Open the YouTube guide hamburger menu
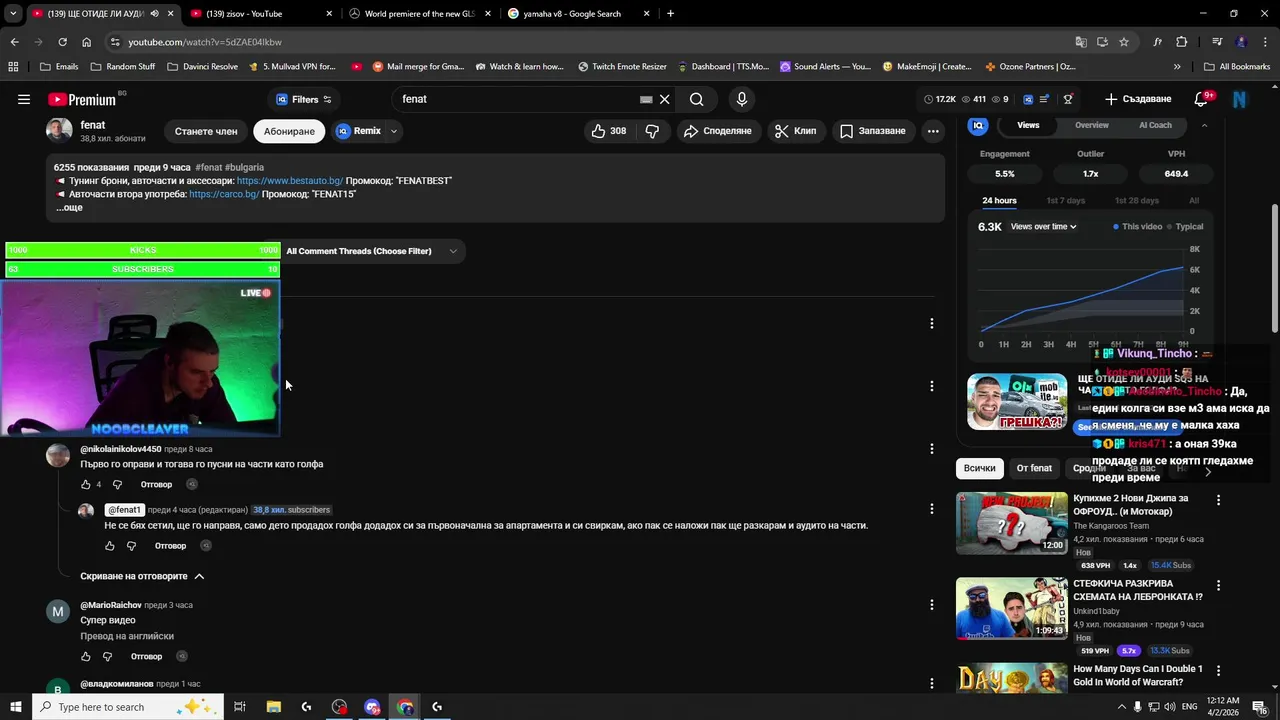Screen dimensions: 1280x720 tap(24, 99)
